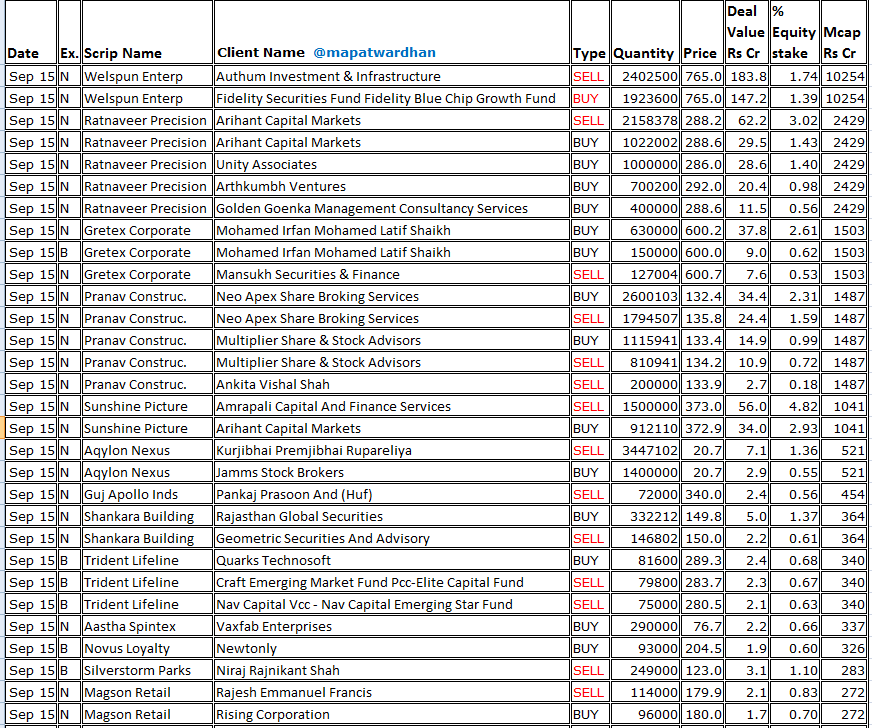Click the "Client Name" header label
The width and height of the screenshot is (872, 728).
tap(261, 53)
